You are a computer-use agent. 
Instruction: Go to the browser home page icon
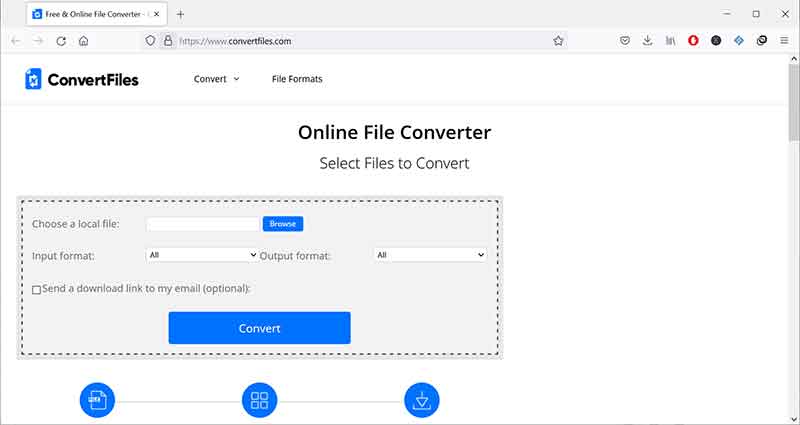coord(84,41)
